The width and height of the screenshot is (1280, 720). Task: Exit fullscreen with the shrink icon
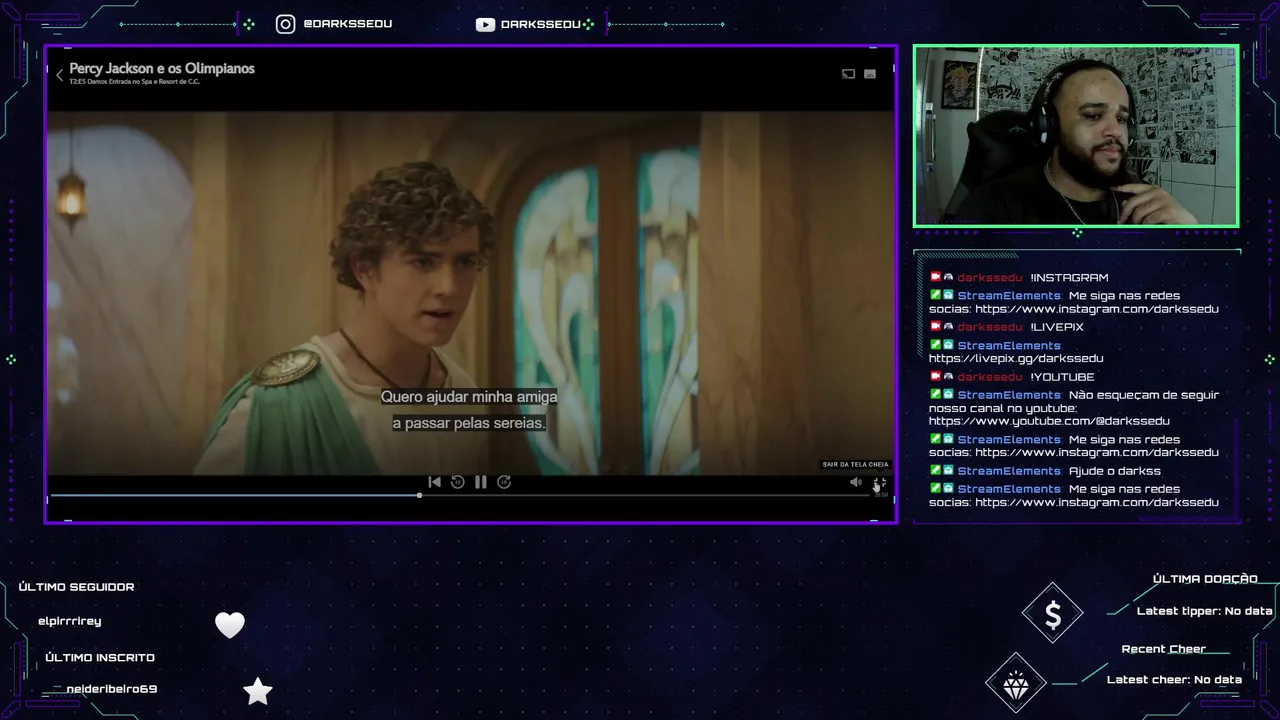click(879, 483)
